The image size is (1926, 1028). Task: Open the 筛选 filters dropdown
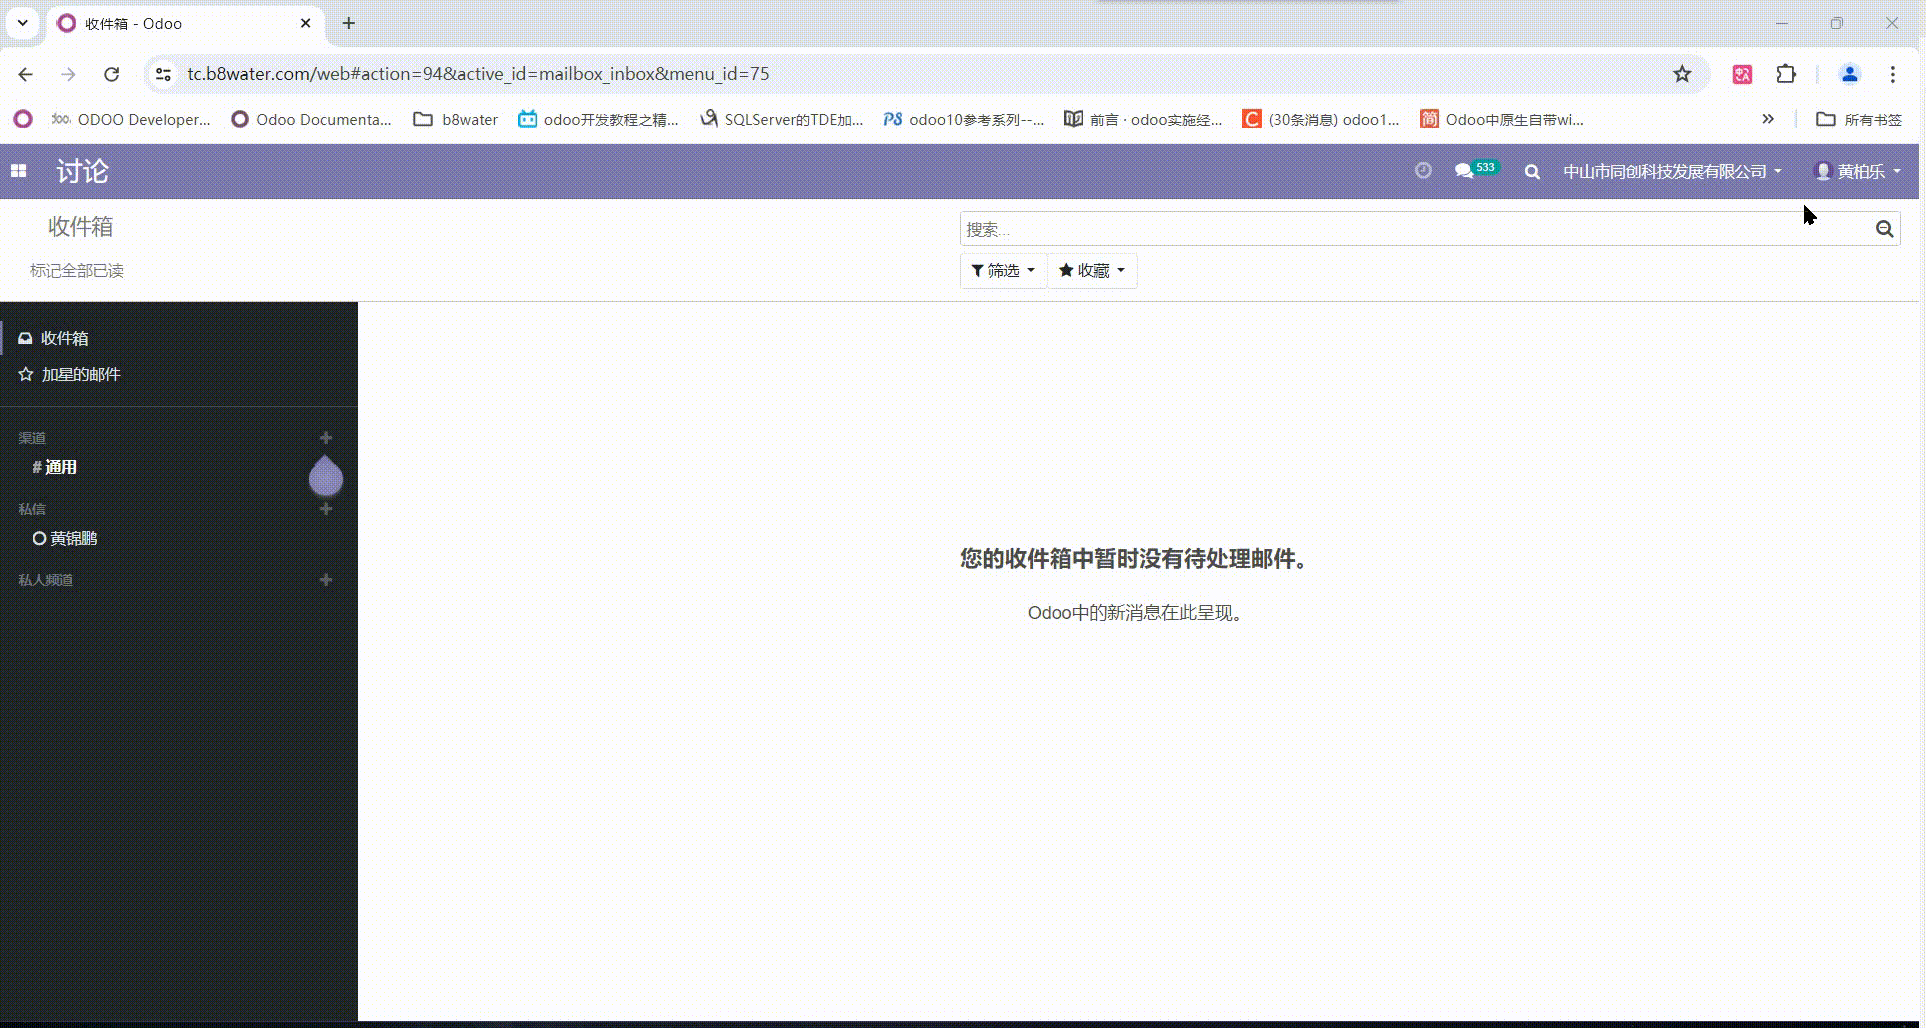click(x=1002, y=270)
